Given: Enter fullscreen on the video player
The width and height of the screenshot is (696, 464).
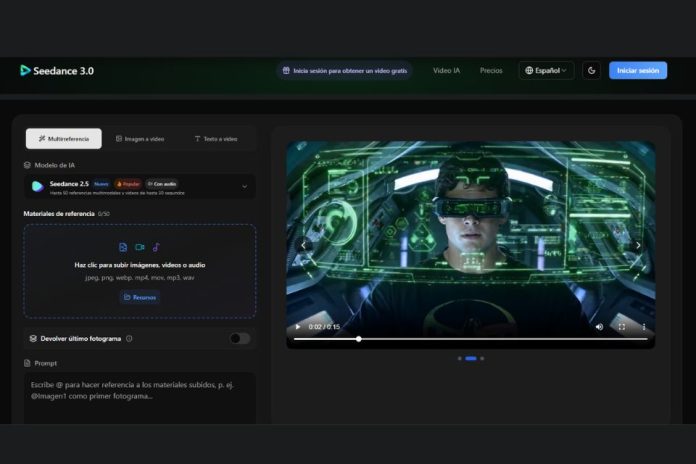Looking at the screenshot, I should pyautogui.click(x=621, y=327).
